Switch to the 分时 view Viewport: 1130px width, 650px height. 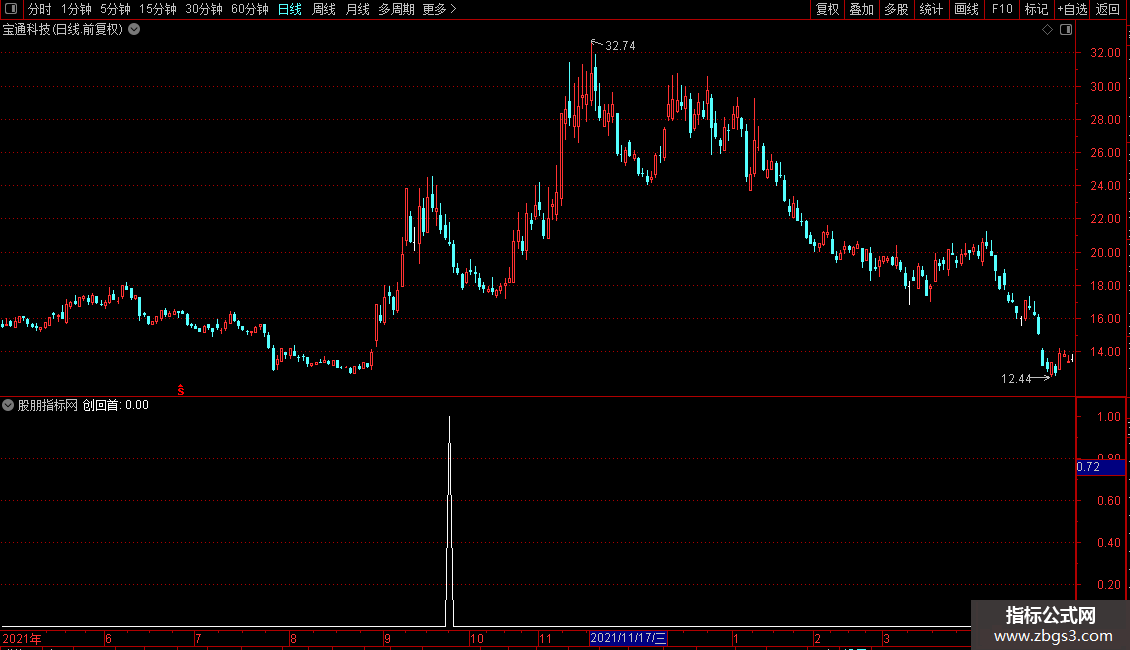tap(40, 9)
